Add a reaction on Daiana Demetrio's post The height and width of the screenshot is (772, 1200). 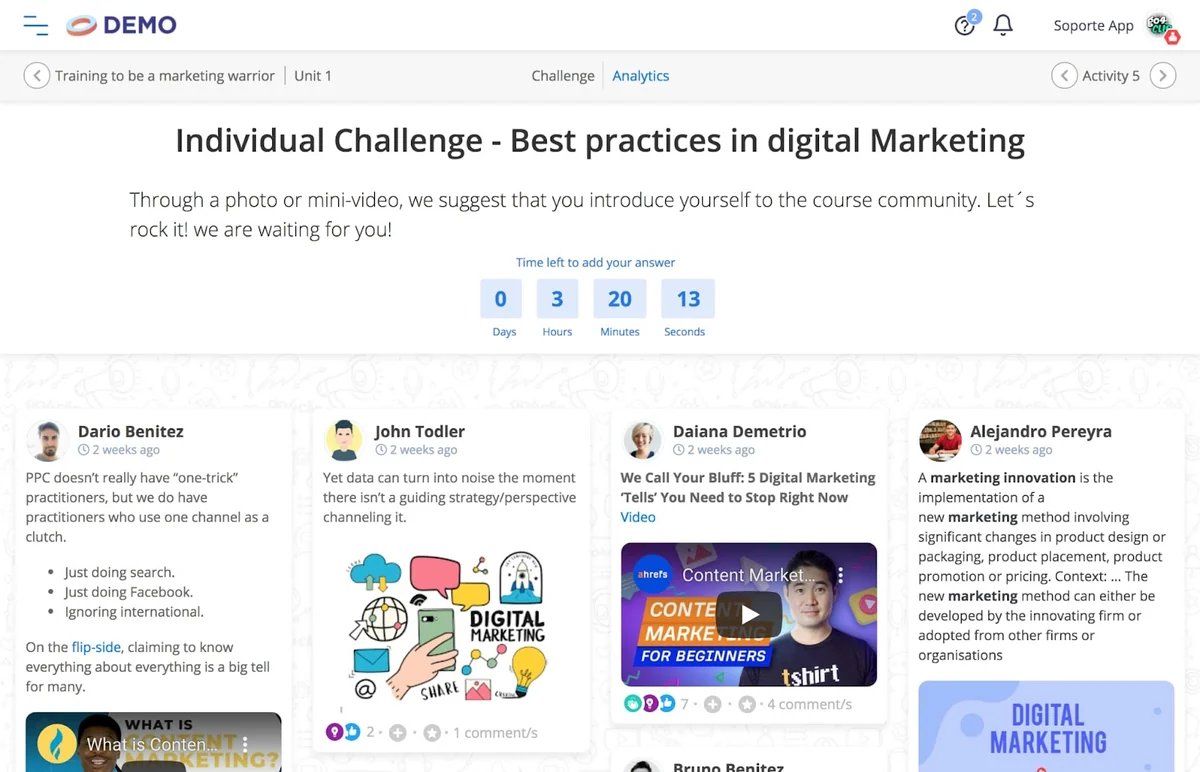click(712, 704)
